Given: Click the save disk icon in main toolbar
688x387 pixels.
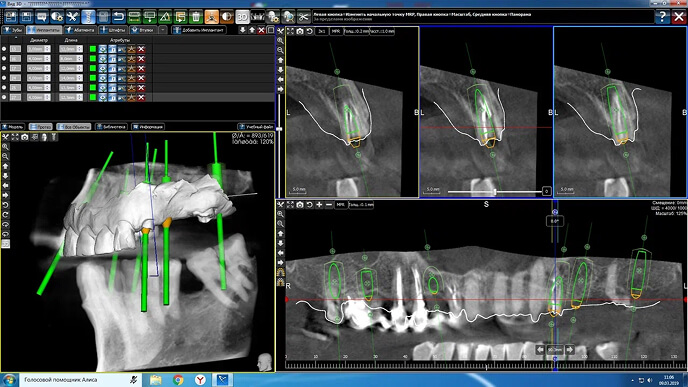Looking at the screenshot, I should pos(26,17).
